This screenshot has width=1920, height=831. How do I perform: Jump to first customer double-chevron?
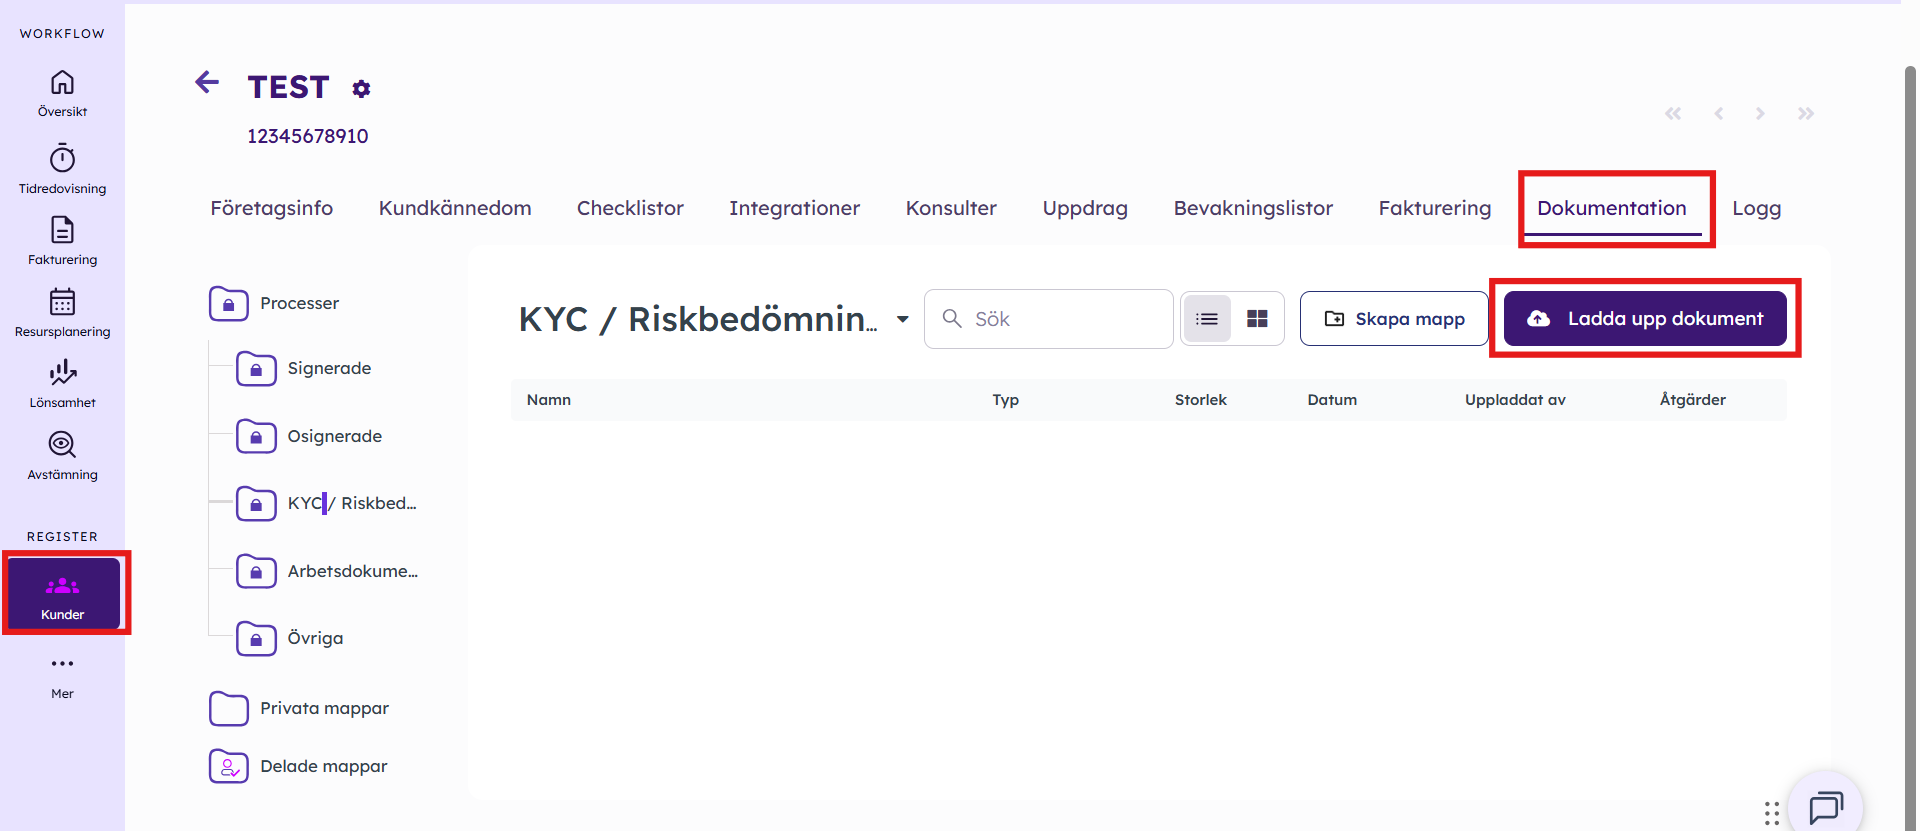click(1673, 113)
